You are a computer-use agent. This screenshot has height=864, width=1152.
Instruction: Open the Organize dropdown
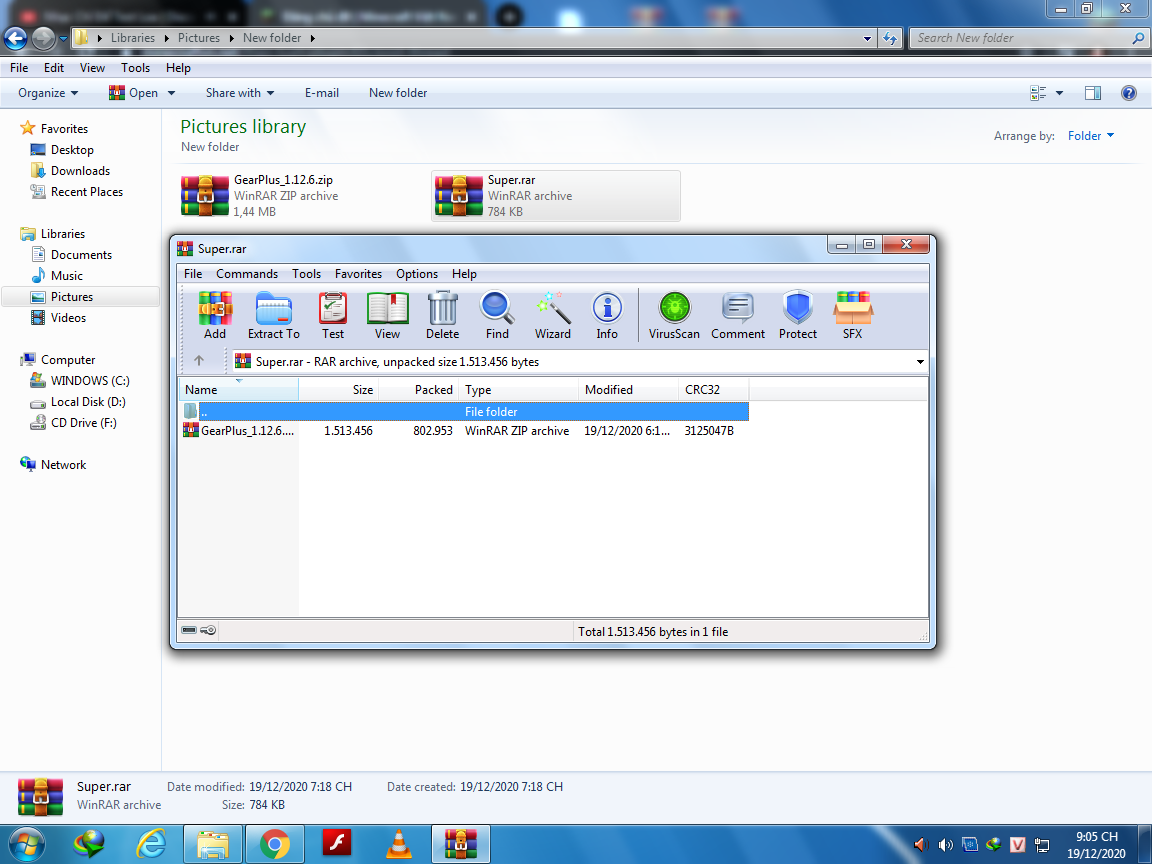pos(48,93)
